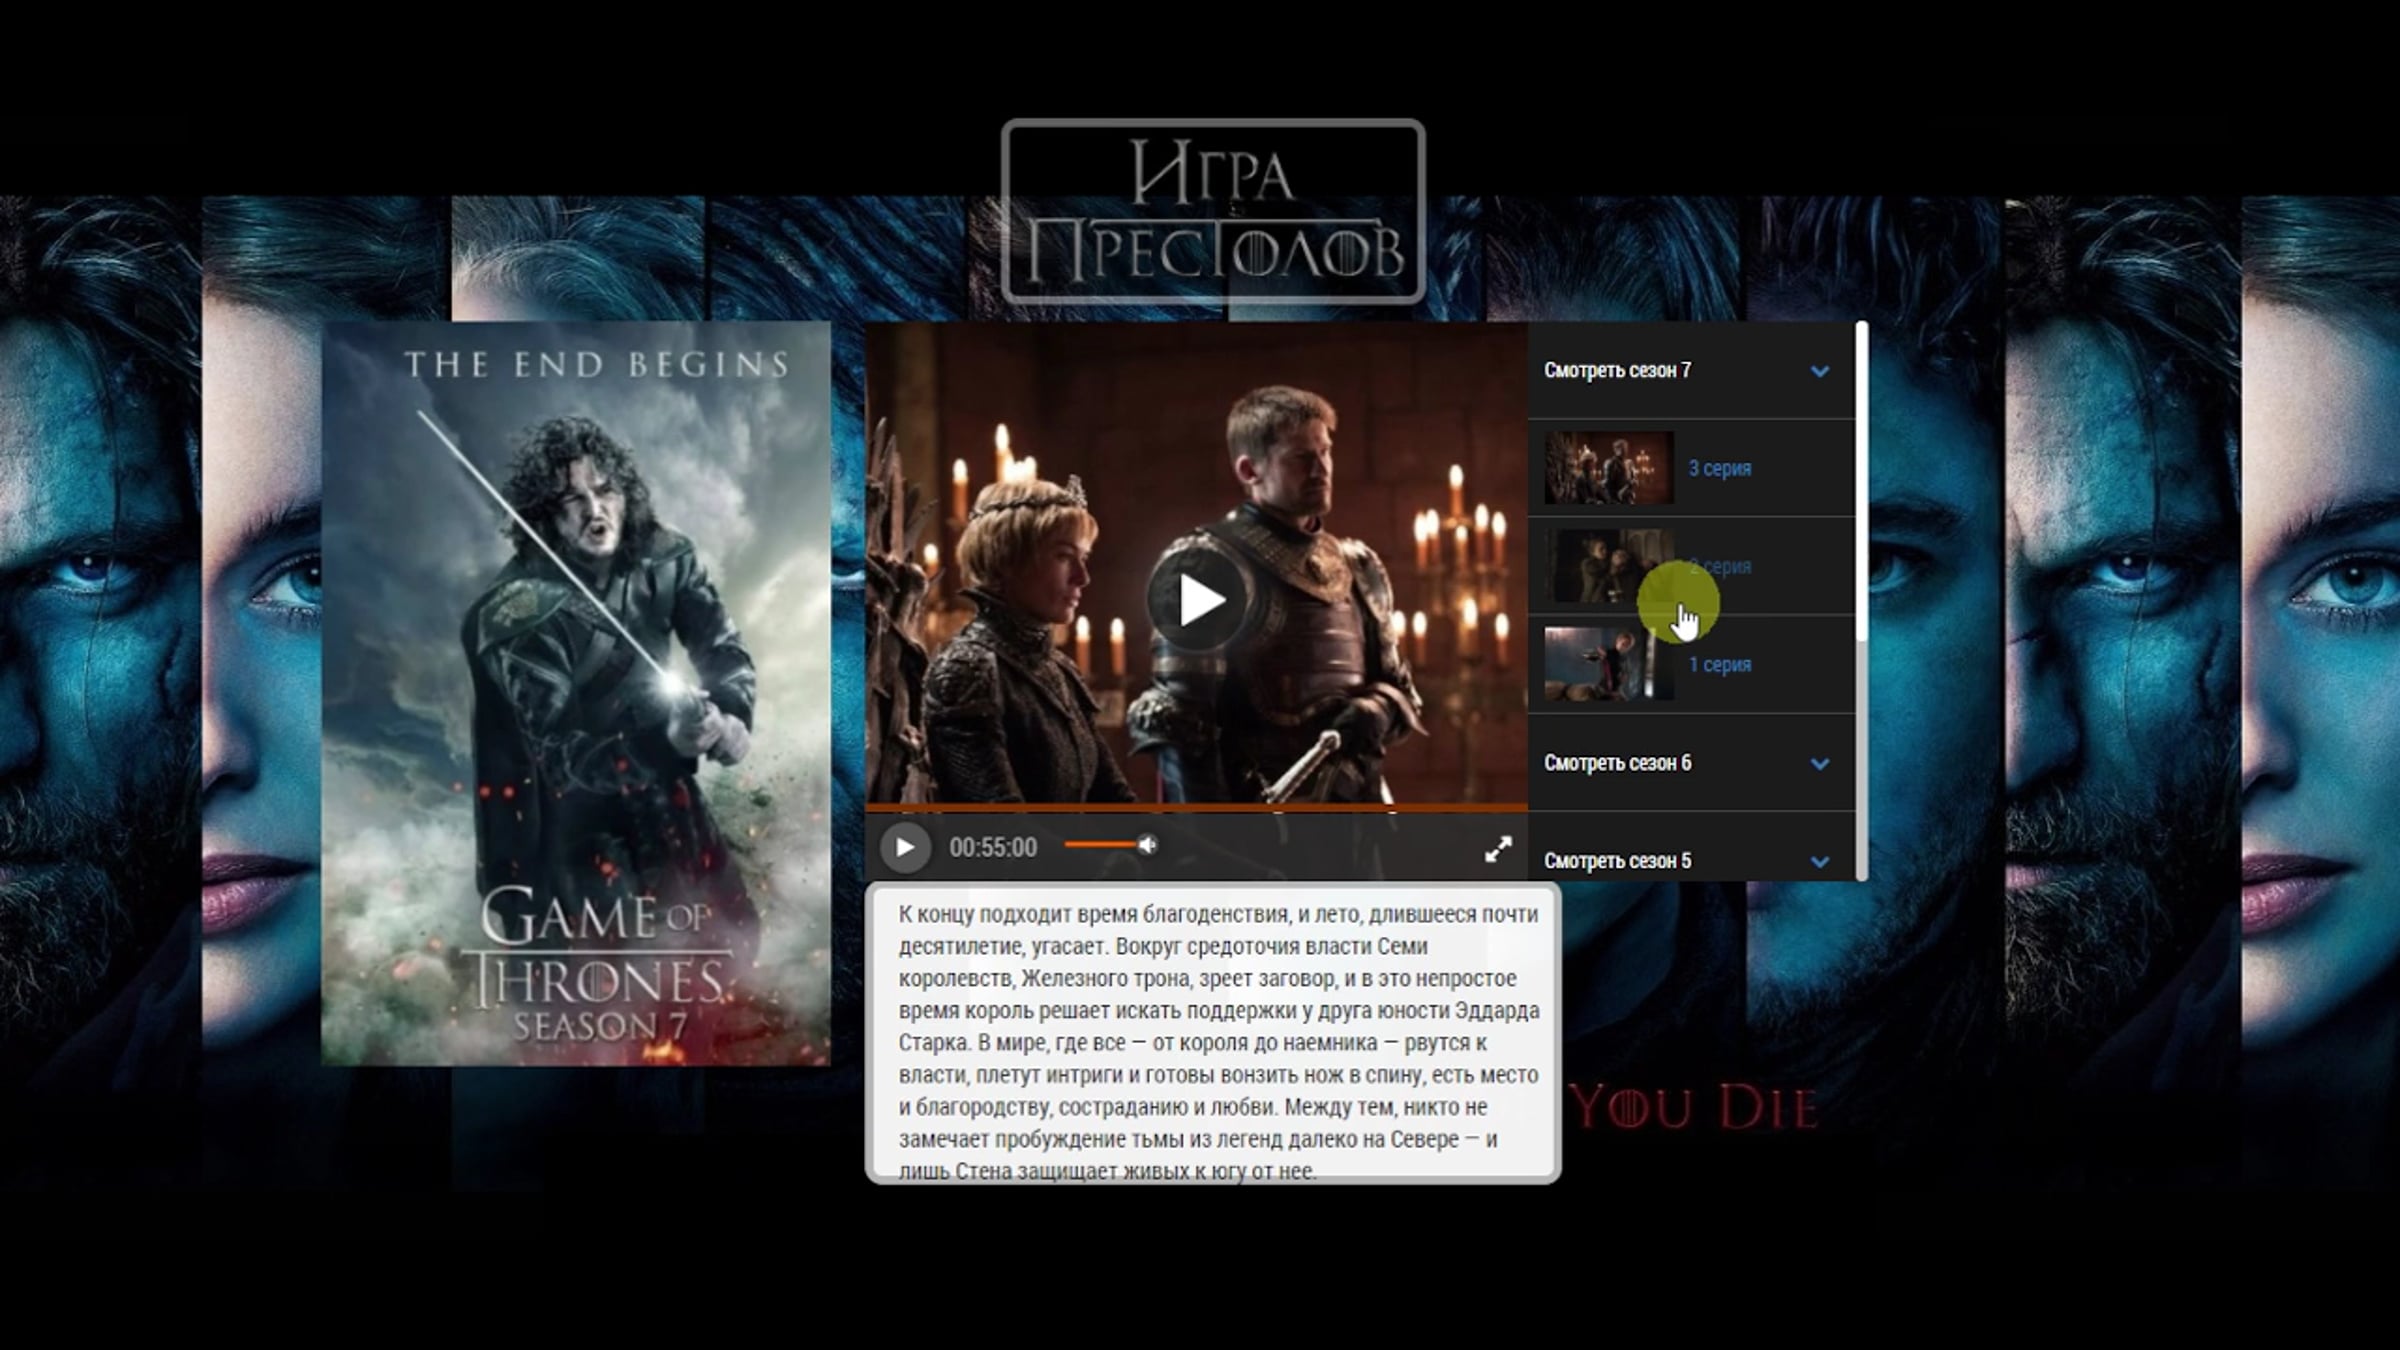Viewport: 2400px width, 1350px height.
Task: Mute using the speaker volume icon
Action: (1148, 846)
